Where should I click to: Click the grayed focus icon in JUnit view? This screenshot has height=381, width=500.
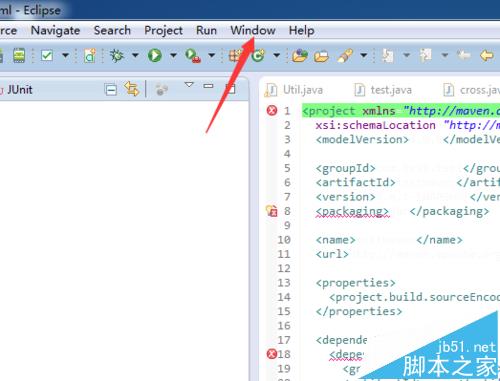161,89
